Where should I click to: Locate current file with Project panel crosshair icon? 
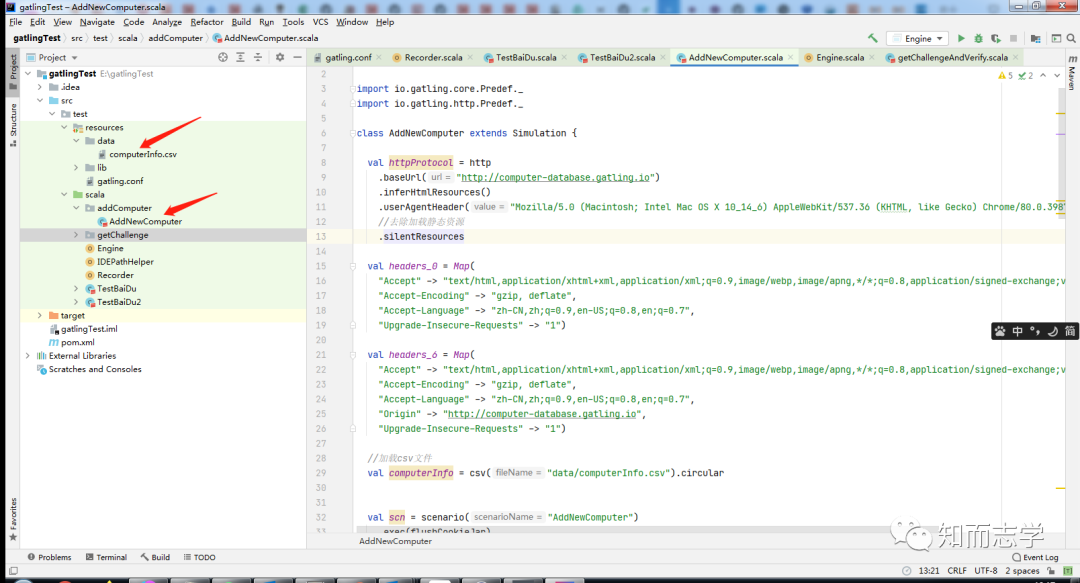pyautogui.click(x=222, y=57)
